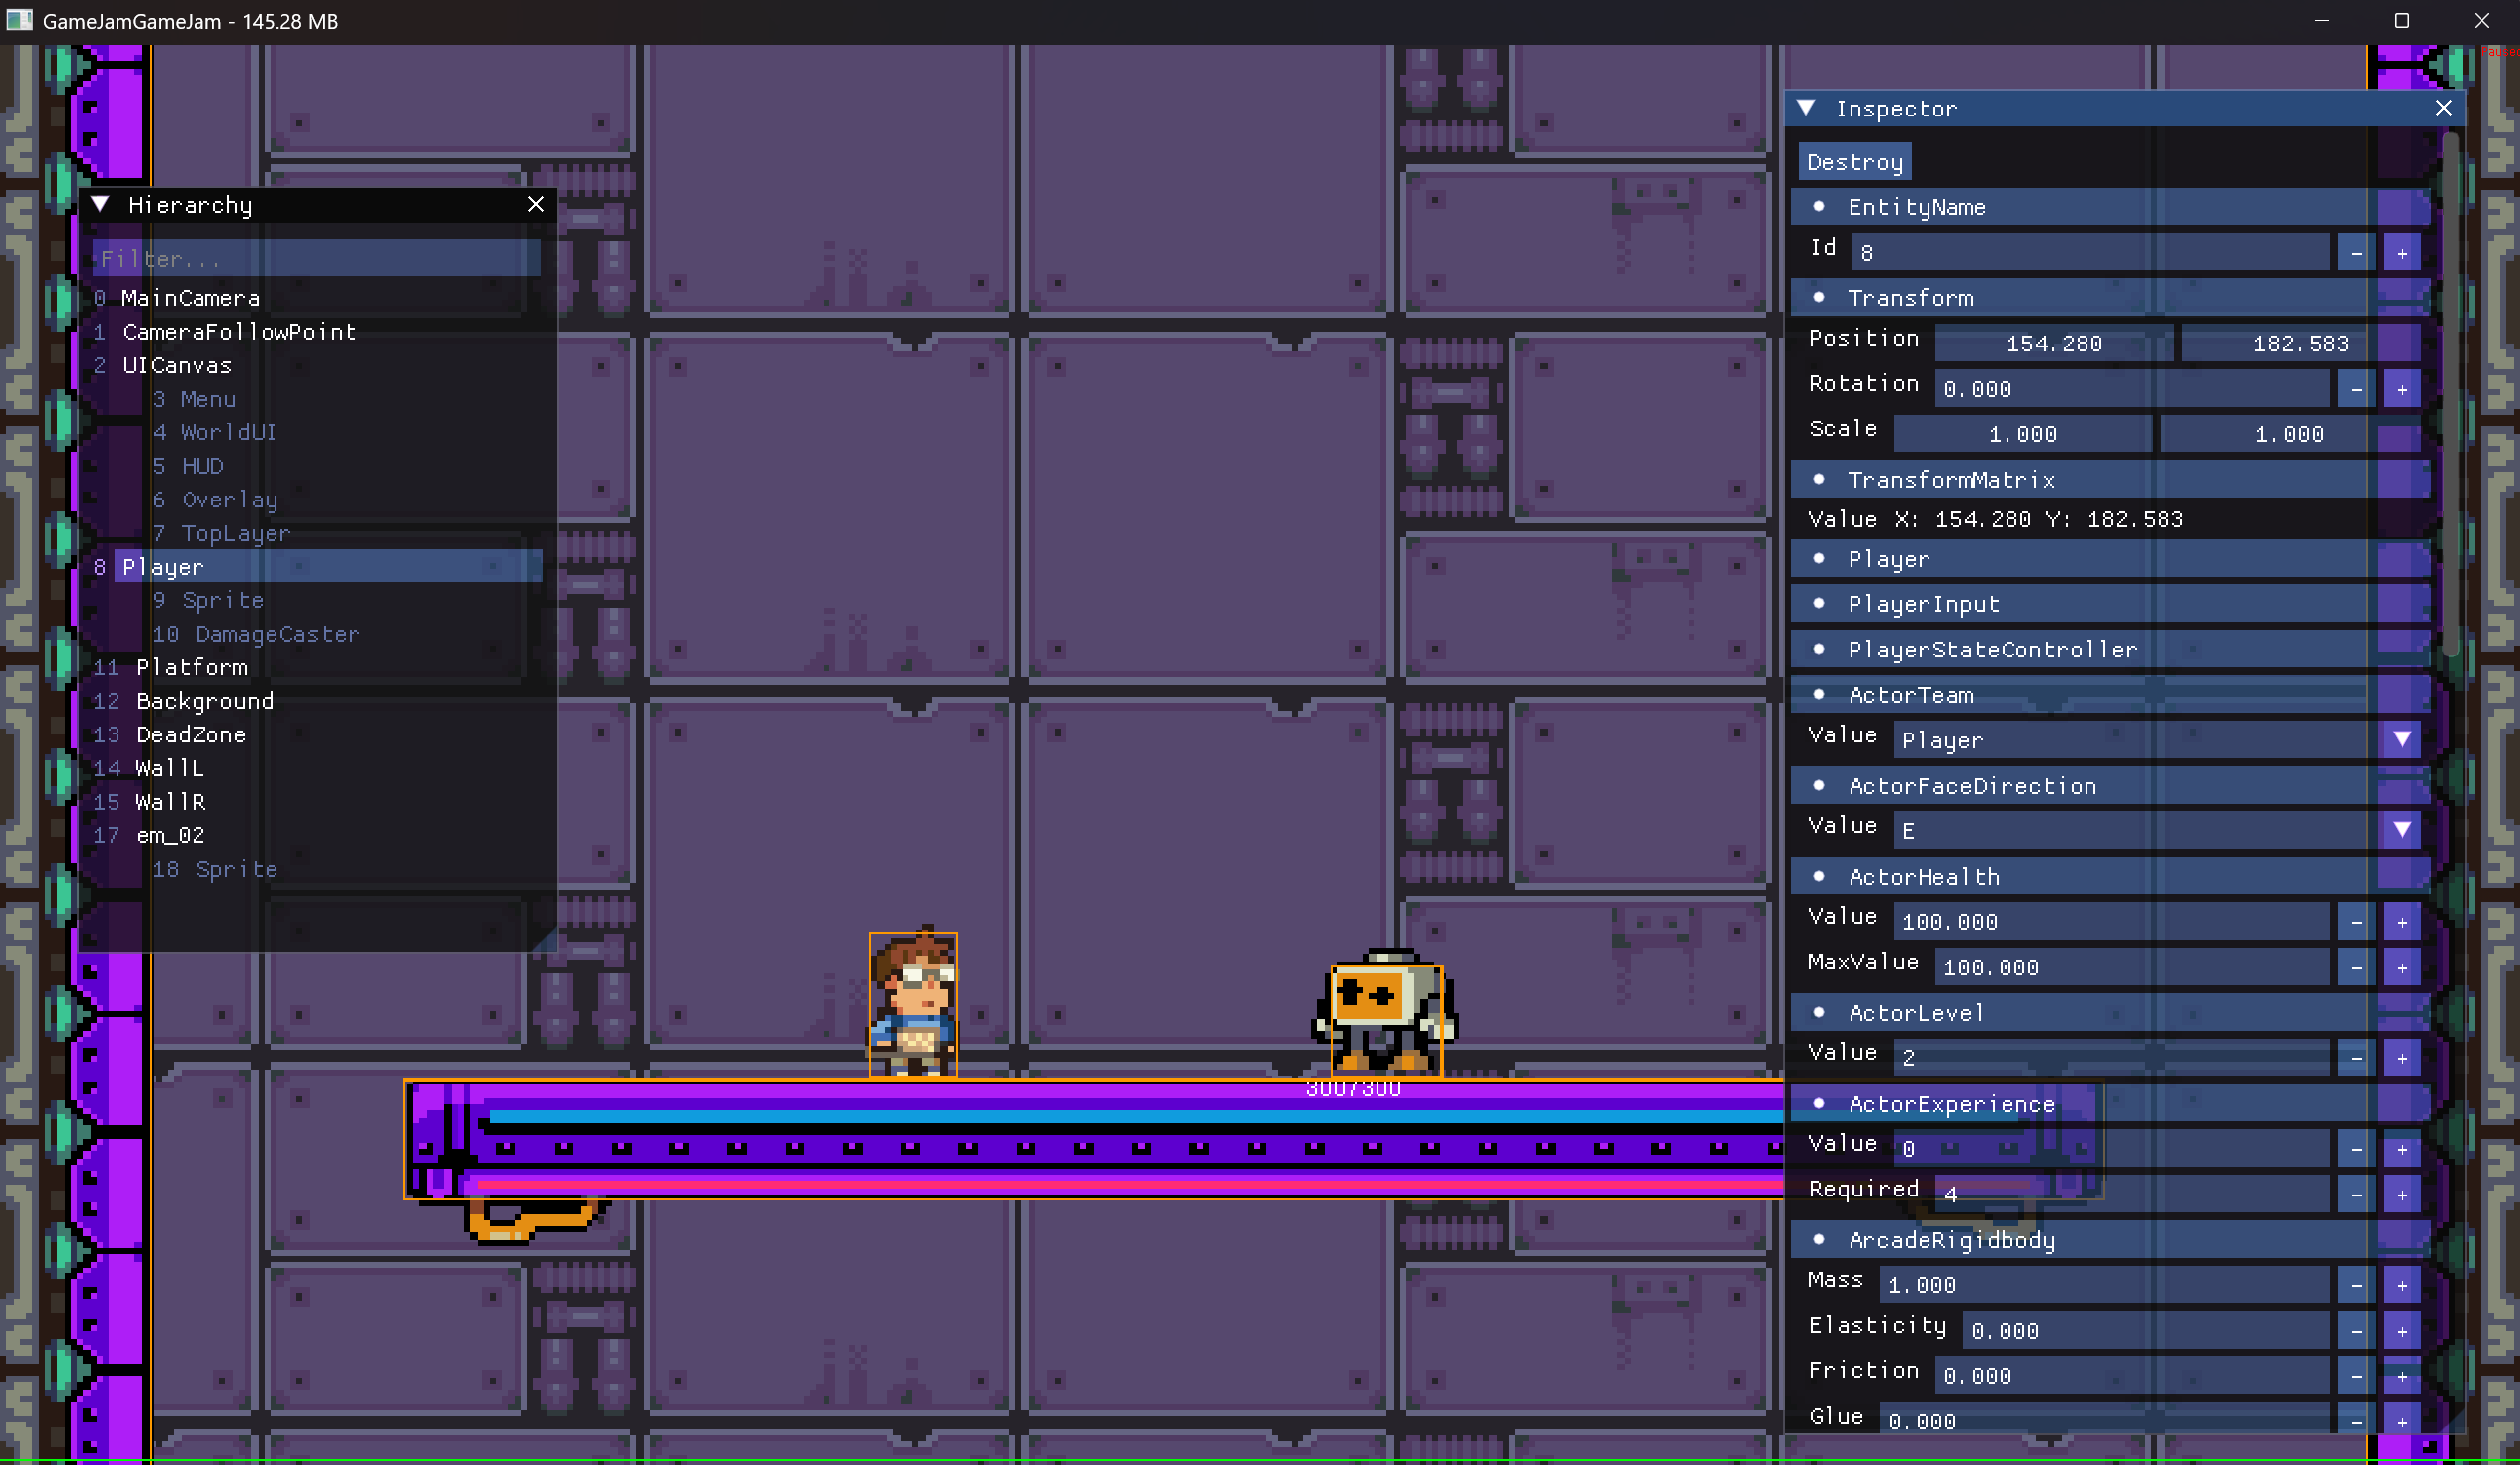Image resolution: width=2520 pixels, height=1465 pixels.
Task: Collapse the Hierarchy window triangle
Action: click(x=100, y=205)
